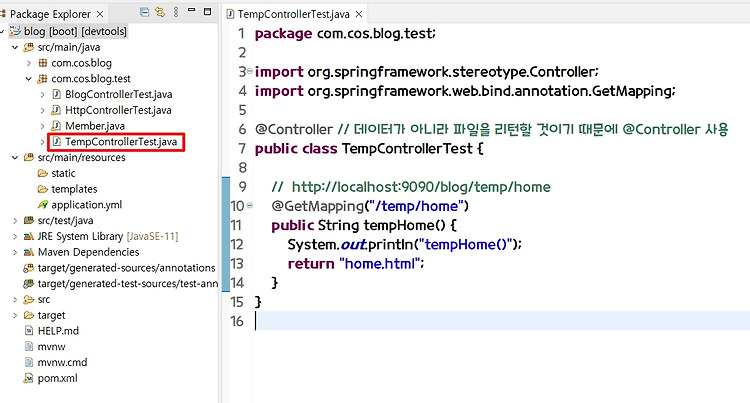Select the TempControllerTest.java editor tab
This screenshot has height=403, width=750.
[293, 14]
